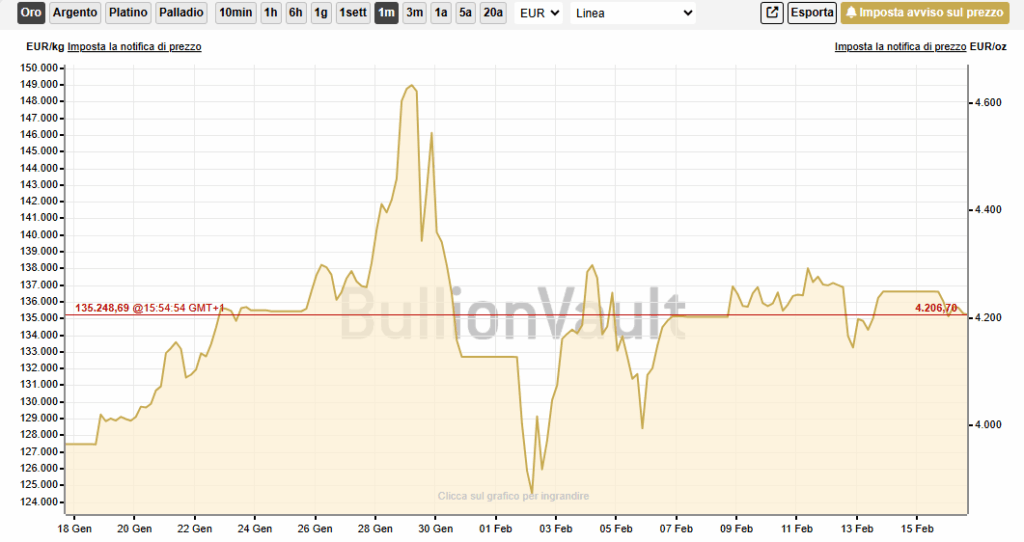The image size is (1024, 542).
Task: Choose the Platino metal option
Action: (x=128, y=13)
